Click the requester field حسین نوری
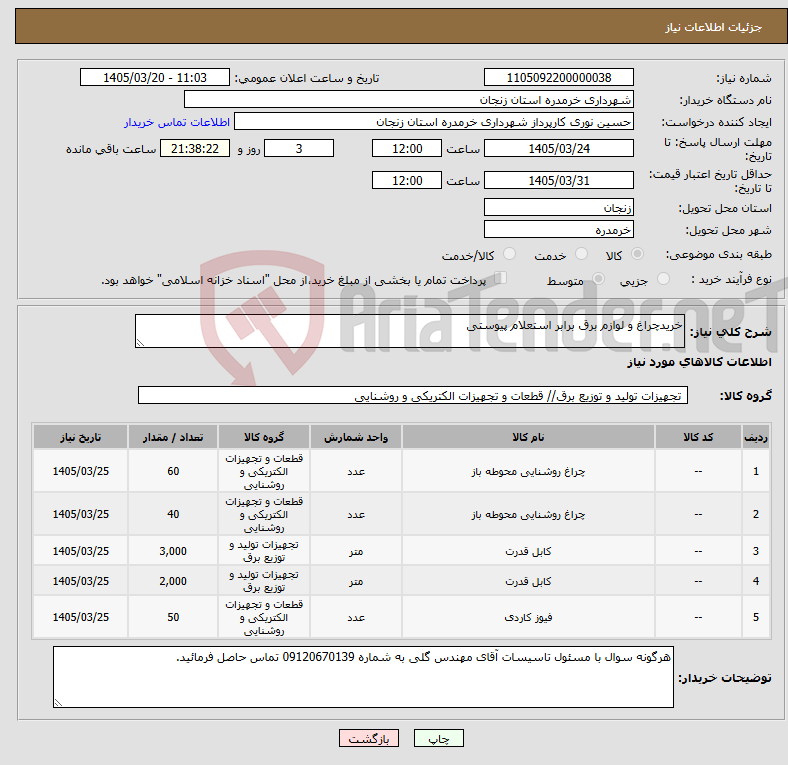Screen dimensions: 788x765 434,122
